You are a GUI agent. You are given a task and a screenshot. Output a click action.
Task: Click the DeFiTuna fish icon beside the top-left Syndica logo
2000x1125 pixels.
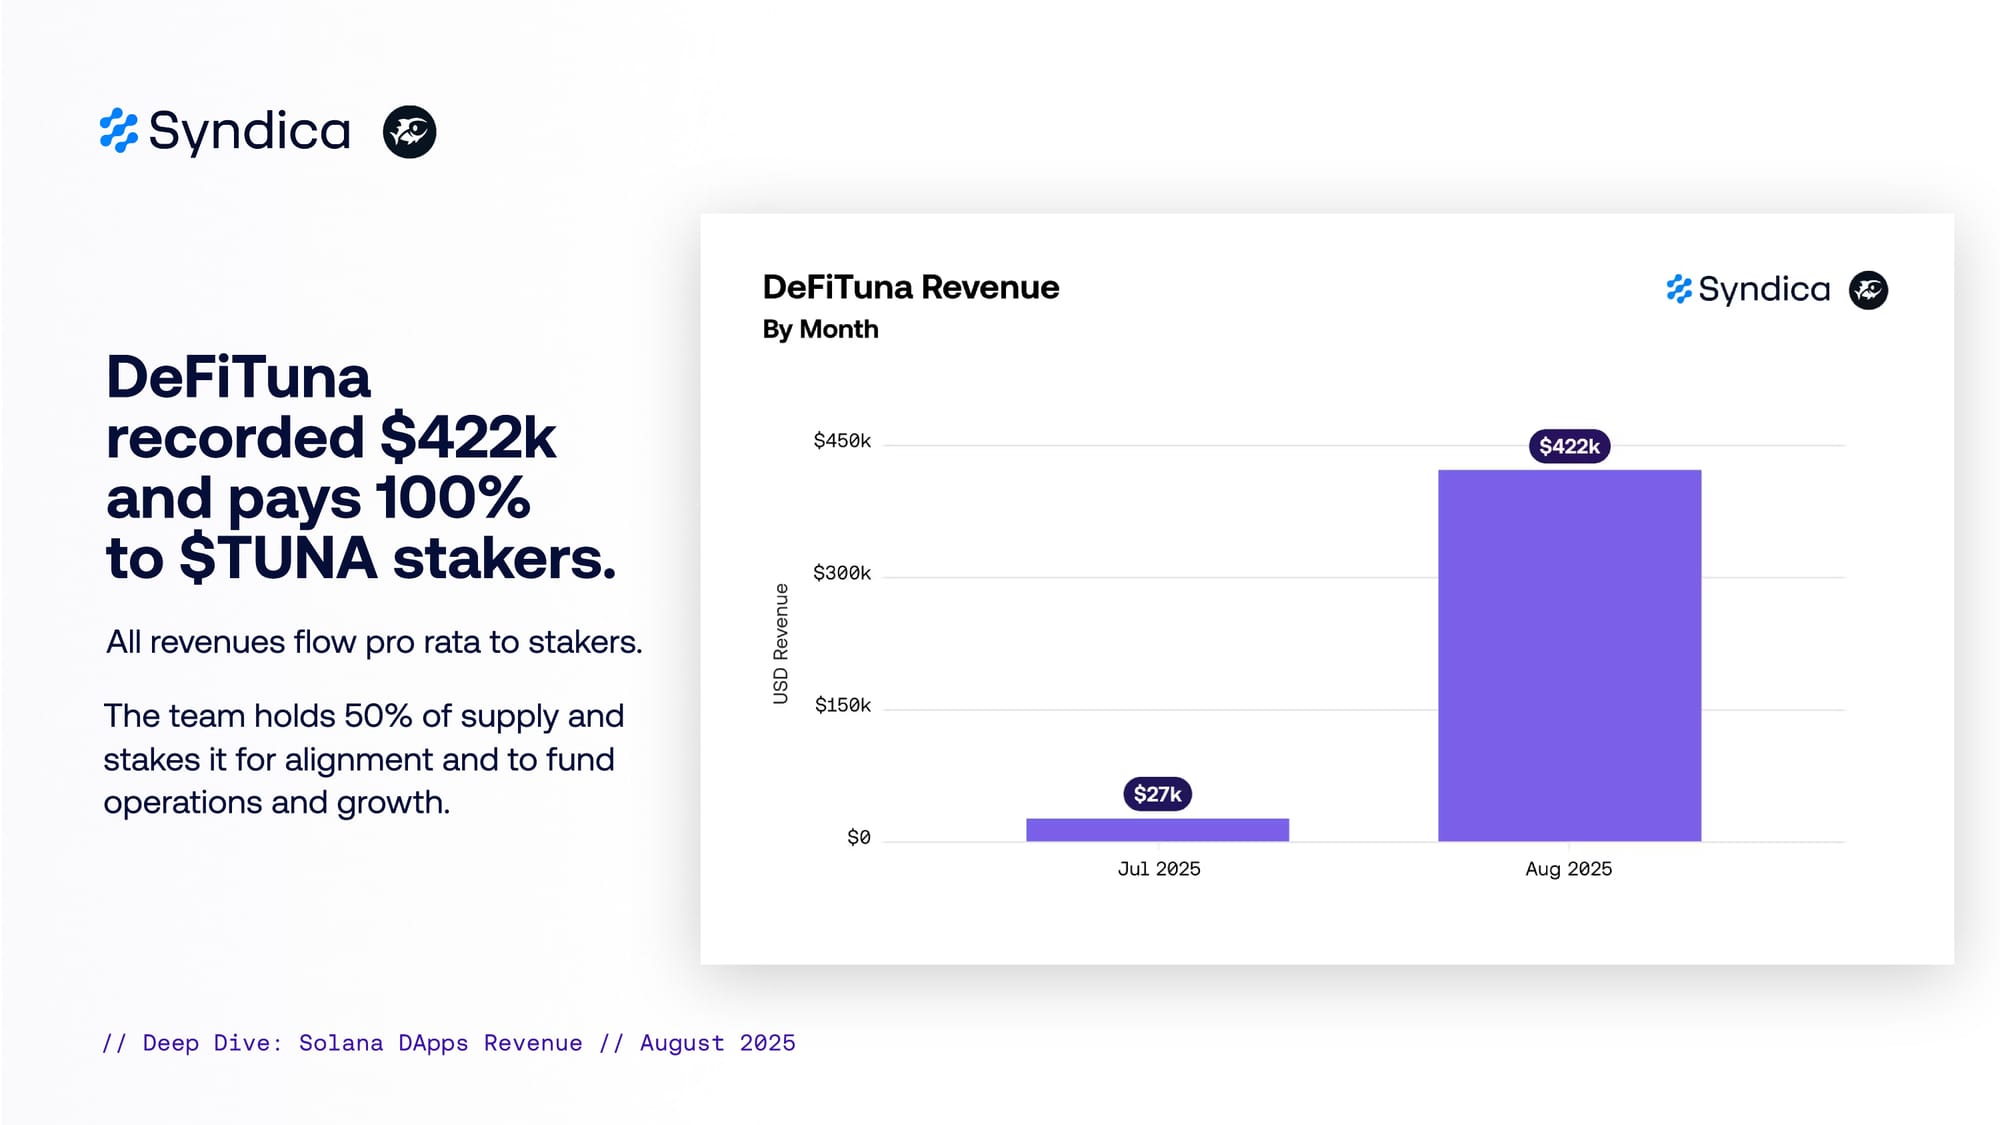tap(410, 132)
